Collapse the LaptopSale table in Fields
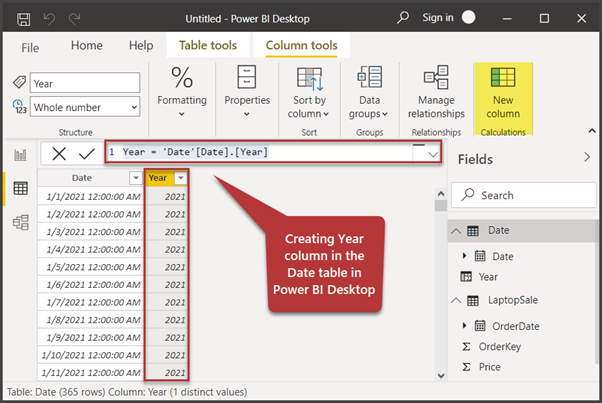Viewport: 602px width, 403px height. (456, 301)
